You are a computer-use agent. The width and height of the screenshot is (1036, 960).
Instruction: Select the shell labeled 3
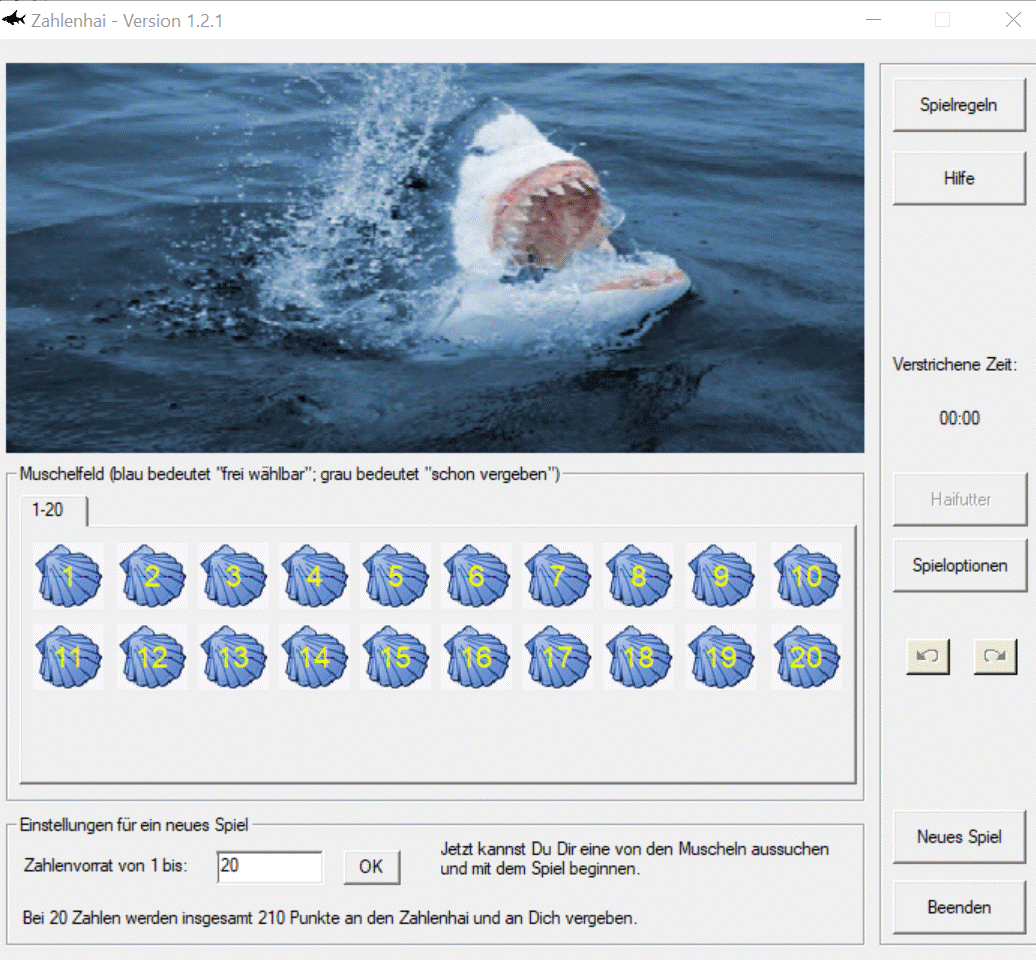coord(233,575)
